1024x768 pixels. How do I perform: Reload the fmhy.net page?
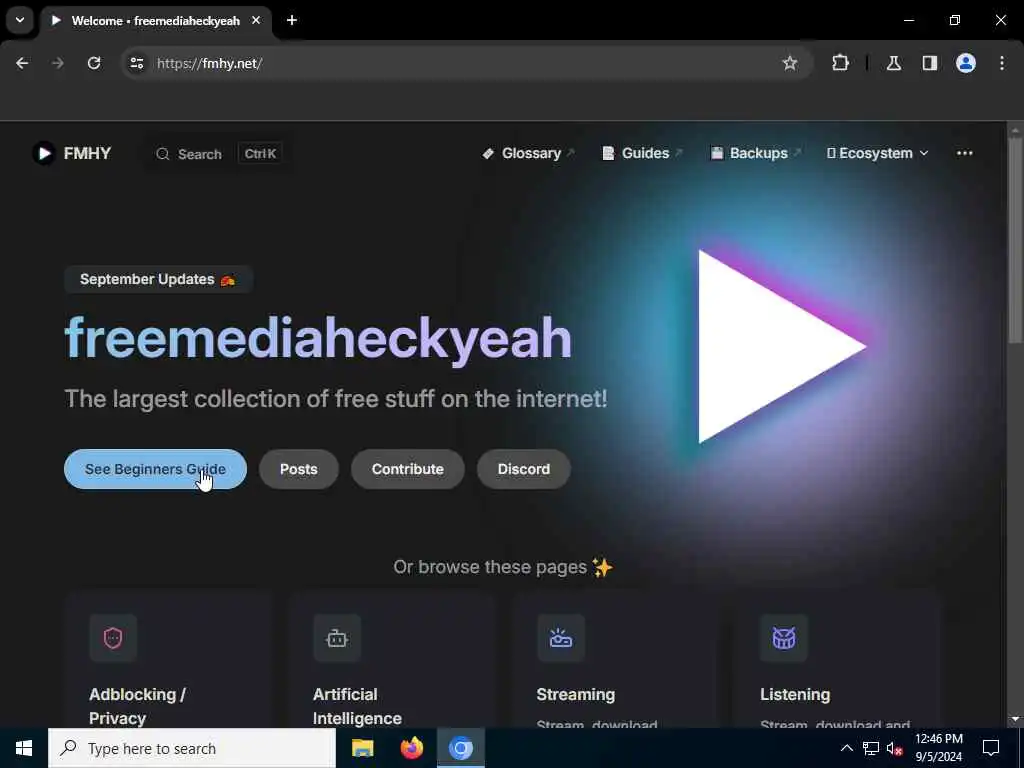pyautogui.click(x=94, y=63)
